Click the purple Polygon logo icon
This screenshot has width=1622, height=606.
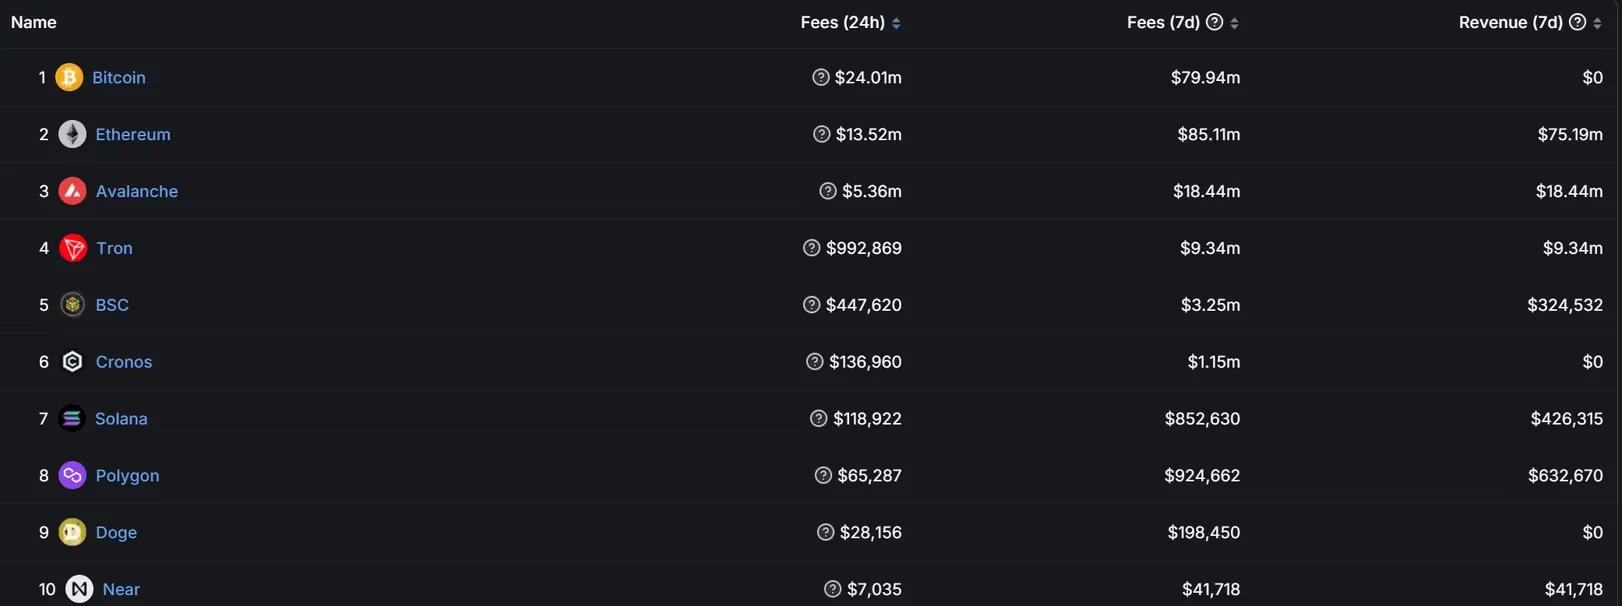[x=72, y=476]
